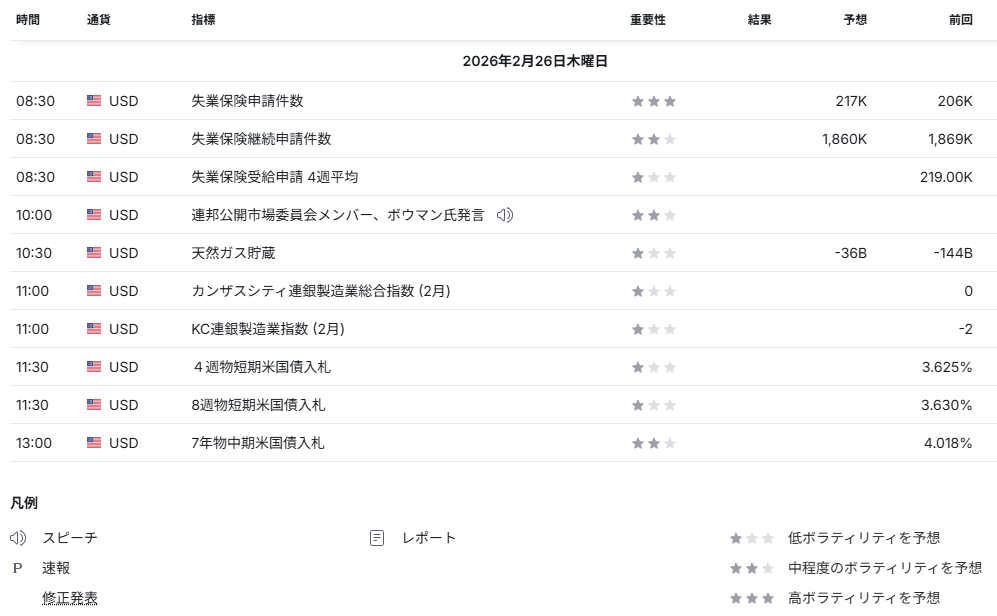Select the ４週物短期米国債入札 event

(x=260, y=367)
